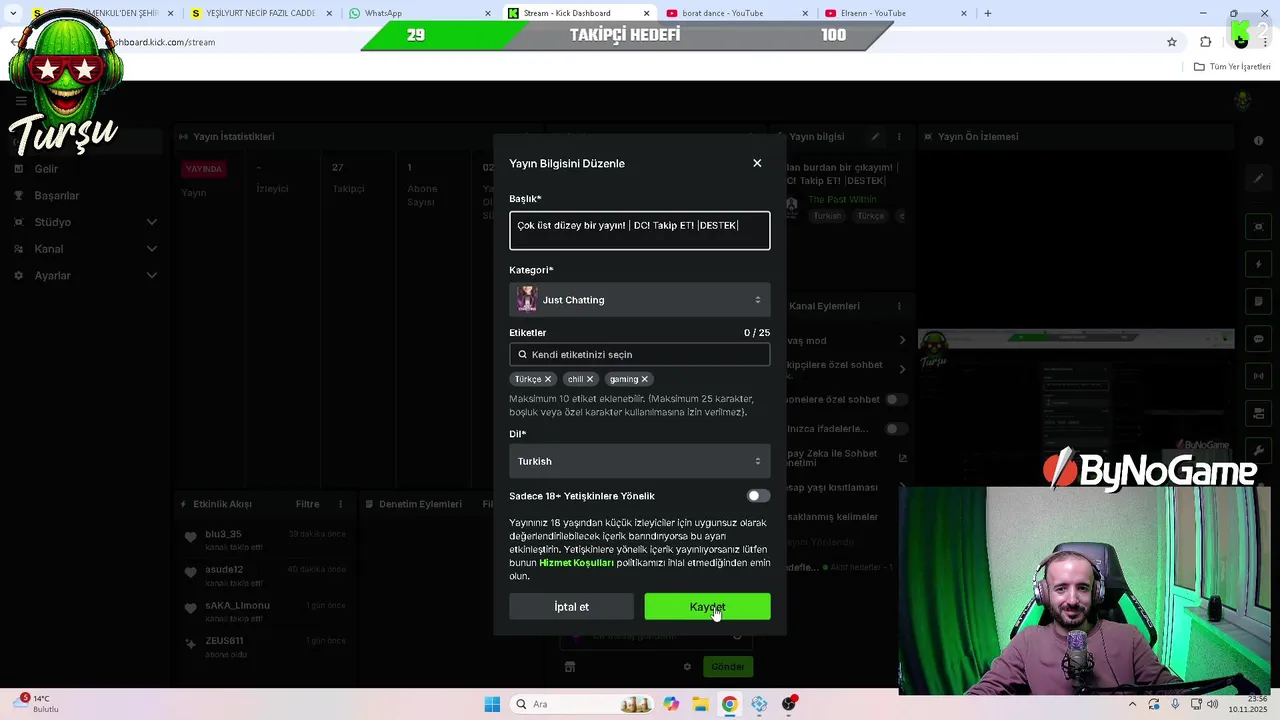
Task: Expand the Ayarlar sidebar section
Action: coord(152,275)
